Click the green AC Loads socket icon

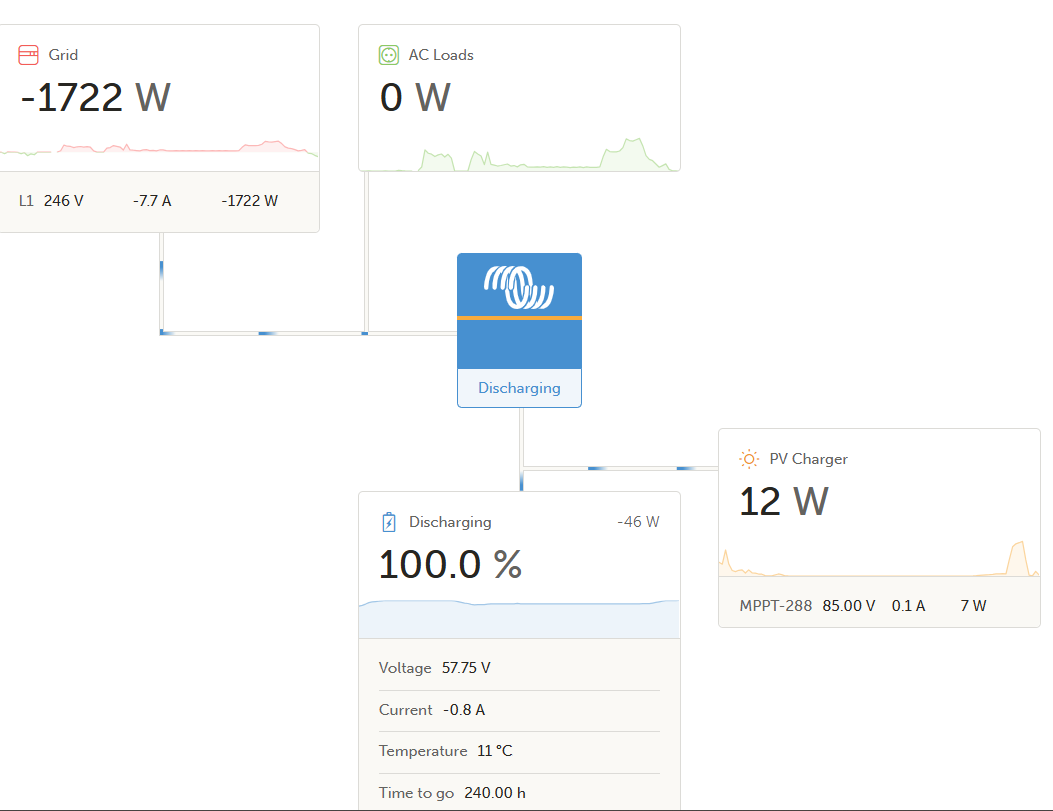pyautogui.click(x=389, y=55)
